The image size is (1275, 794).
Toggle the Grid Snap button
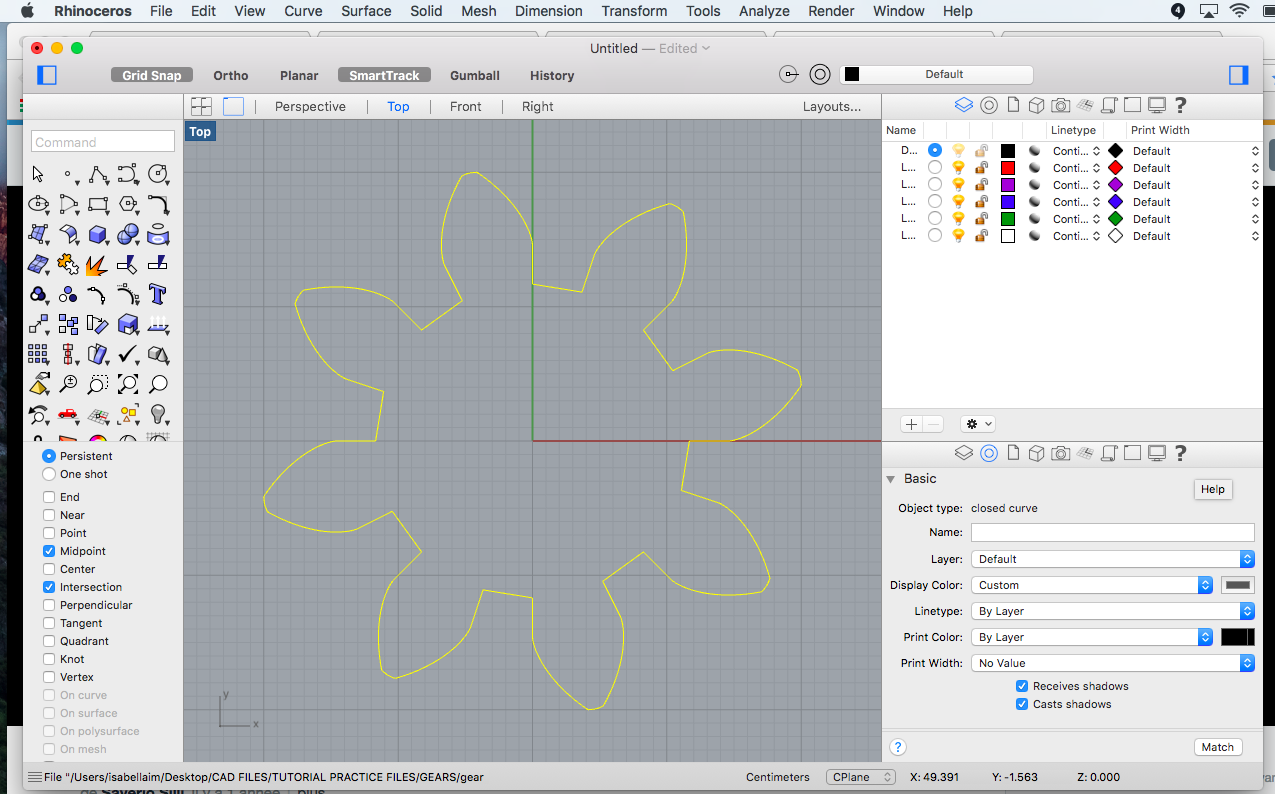[152, 75]
